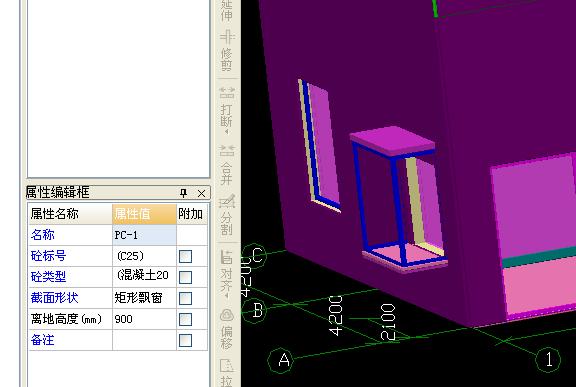Select the bay window roof slab in 3D view
The width and height of the screenshot is (576, 387).
click(x=392, y=141)
